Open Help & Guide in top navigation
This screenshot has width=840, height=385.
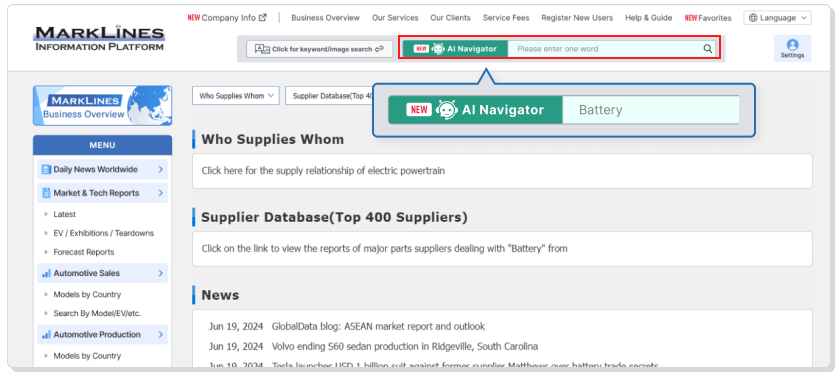(x=648, y=18)
